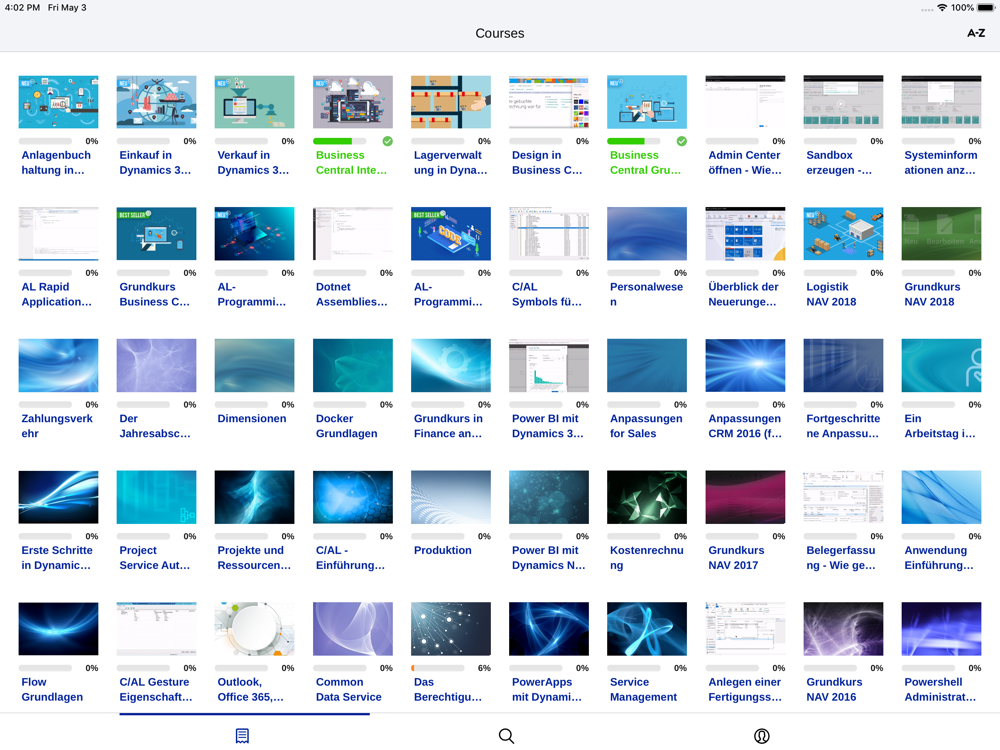The height and width of the screenshot is (750, 1000).
Task: Open the Grundkurs Business C… best seller thumbnail
Action: [x=156, y=233]
